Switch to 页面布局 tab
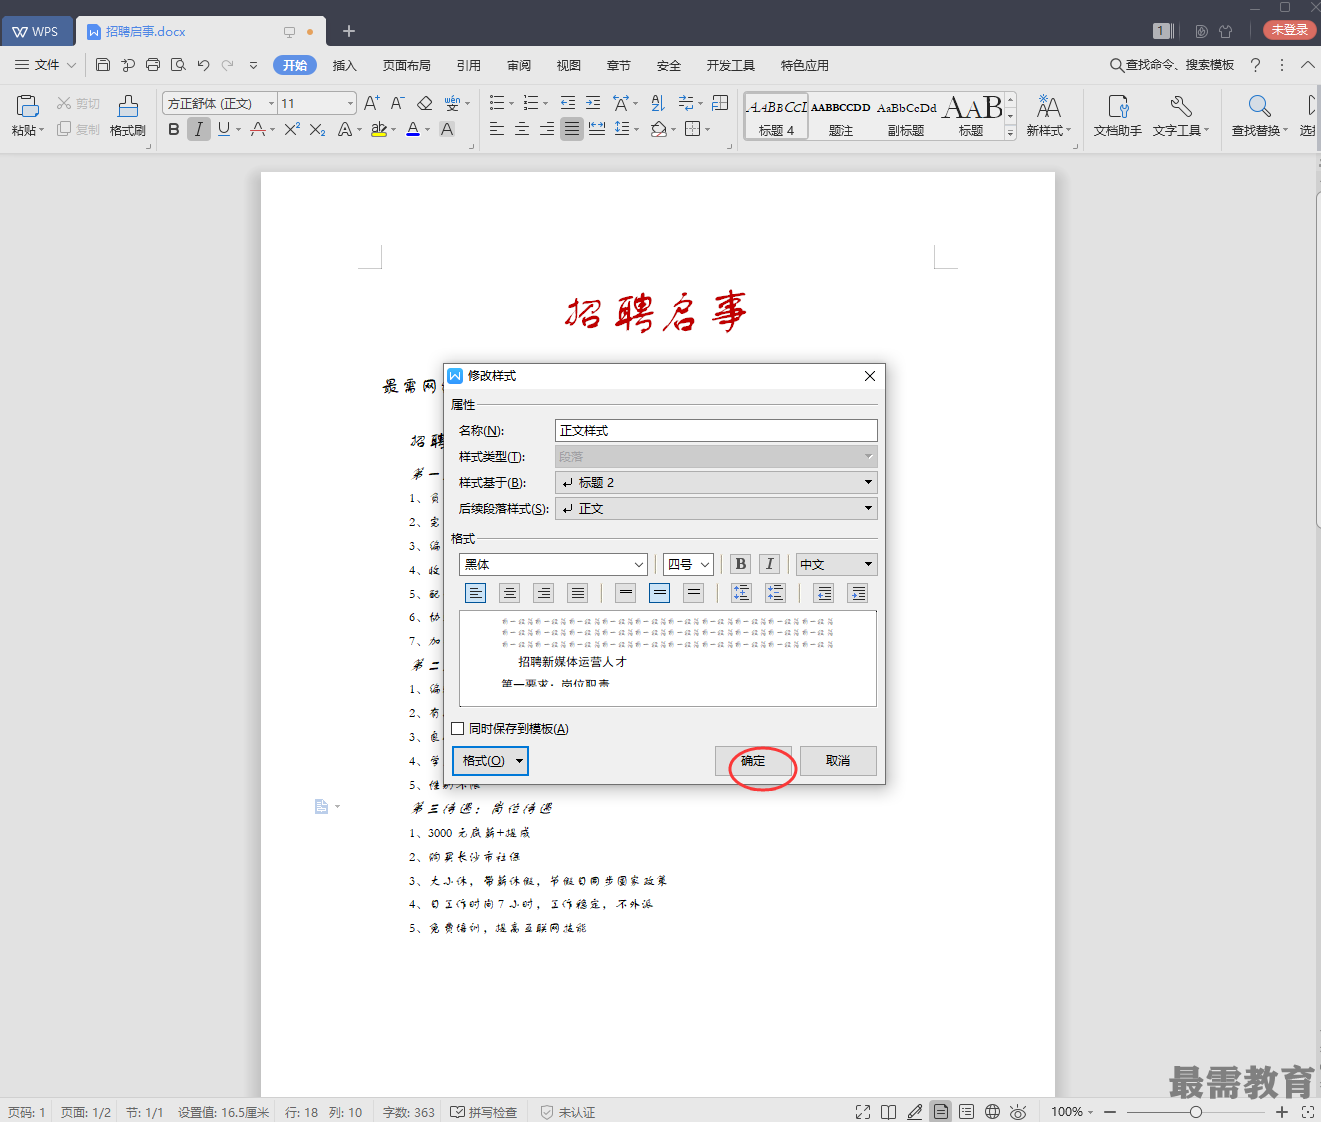This screenshot has width=1321, height=1122. [x=406, y=65]
